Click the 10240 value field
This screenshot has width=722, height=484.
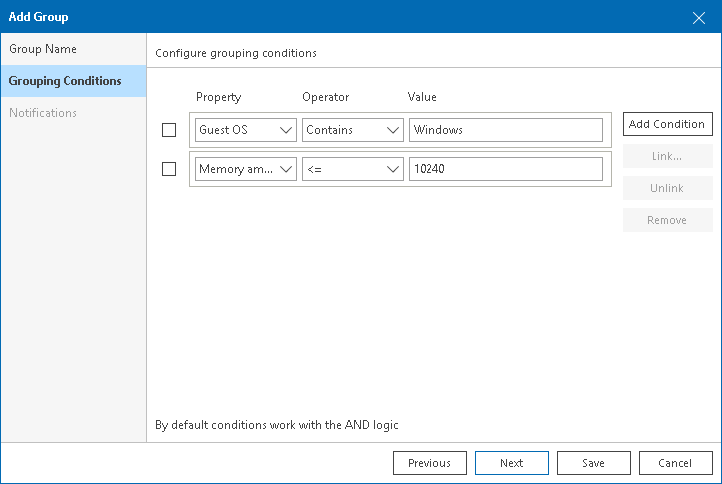click(x=505, y=169)
